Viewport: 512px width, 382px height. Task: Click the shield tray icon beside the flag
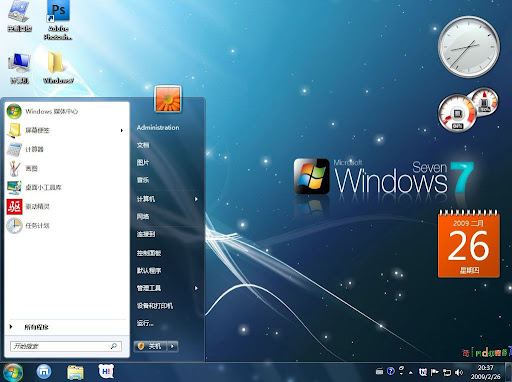pos(423,372)
